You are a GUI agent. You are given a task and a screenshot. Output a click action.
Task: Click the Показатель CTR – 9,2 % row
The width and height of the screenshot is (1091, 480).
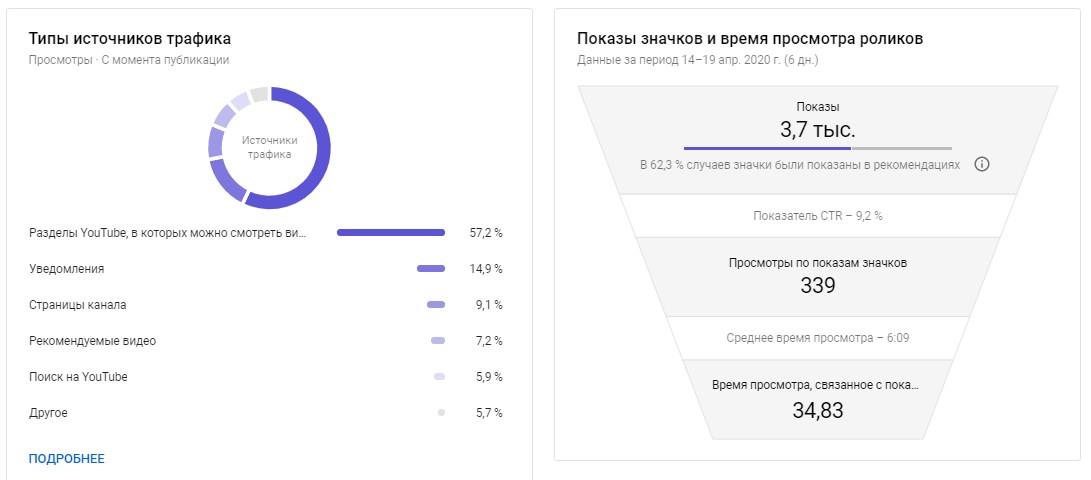tap(817, 215)
